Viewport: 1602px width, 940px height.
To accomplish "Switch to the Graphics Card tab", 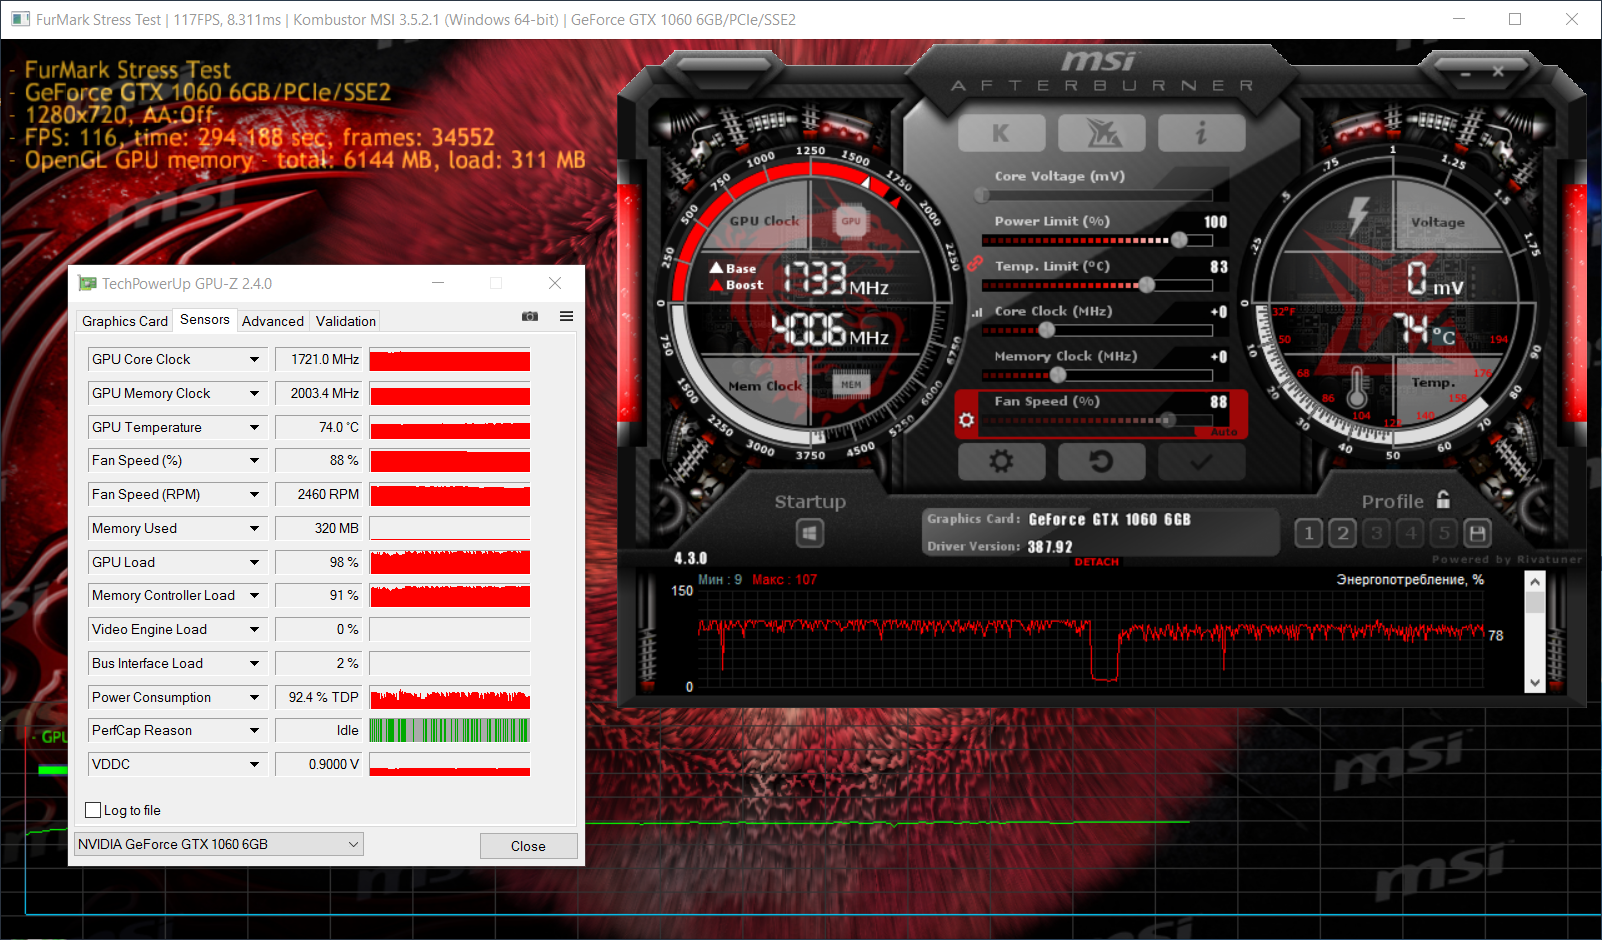I will (125, 321).
